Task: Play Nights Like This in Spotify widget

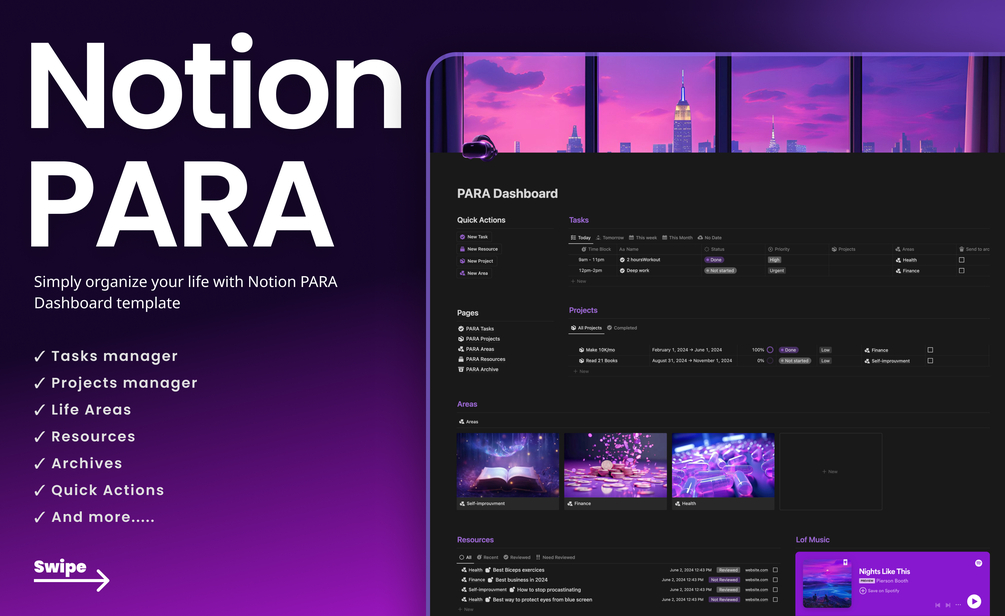Action: (974, 601)
